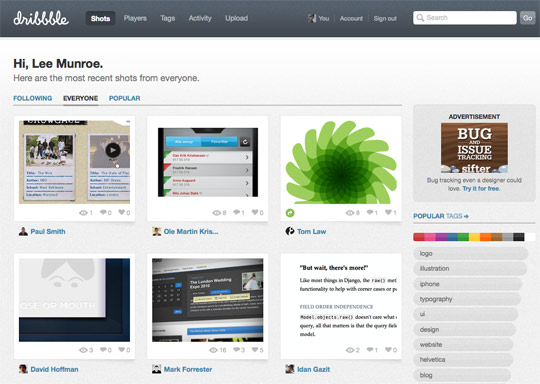Open Paul Smith's shot thumbnail
Screen dimensions: 540x384
point(74,162)
